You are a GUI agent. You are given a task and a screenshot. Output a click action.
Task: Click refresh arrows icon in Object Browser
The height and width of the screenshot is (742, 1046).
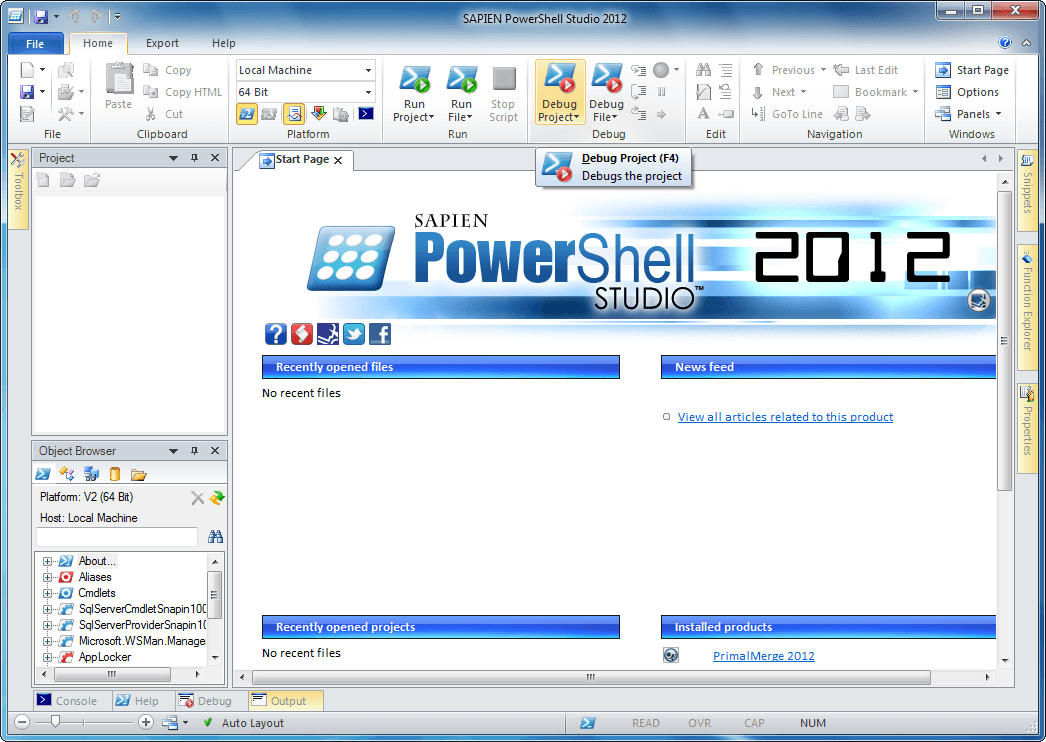tap(217, 498)
